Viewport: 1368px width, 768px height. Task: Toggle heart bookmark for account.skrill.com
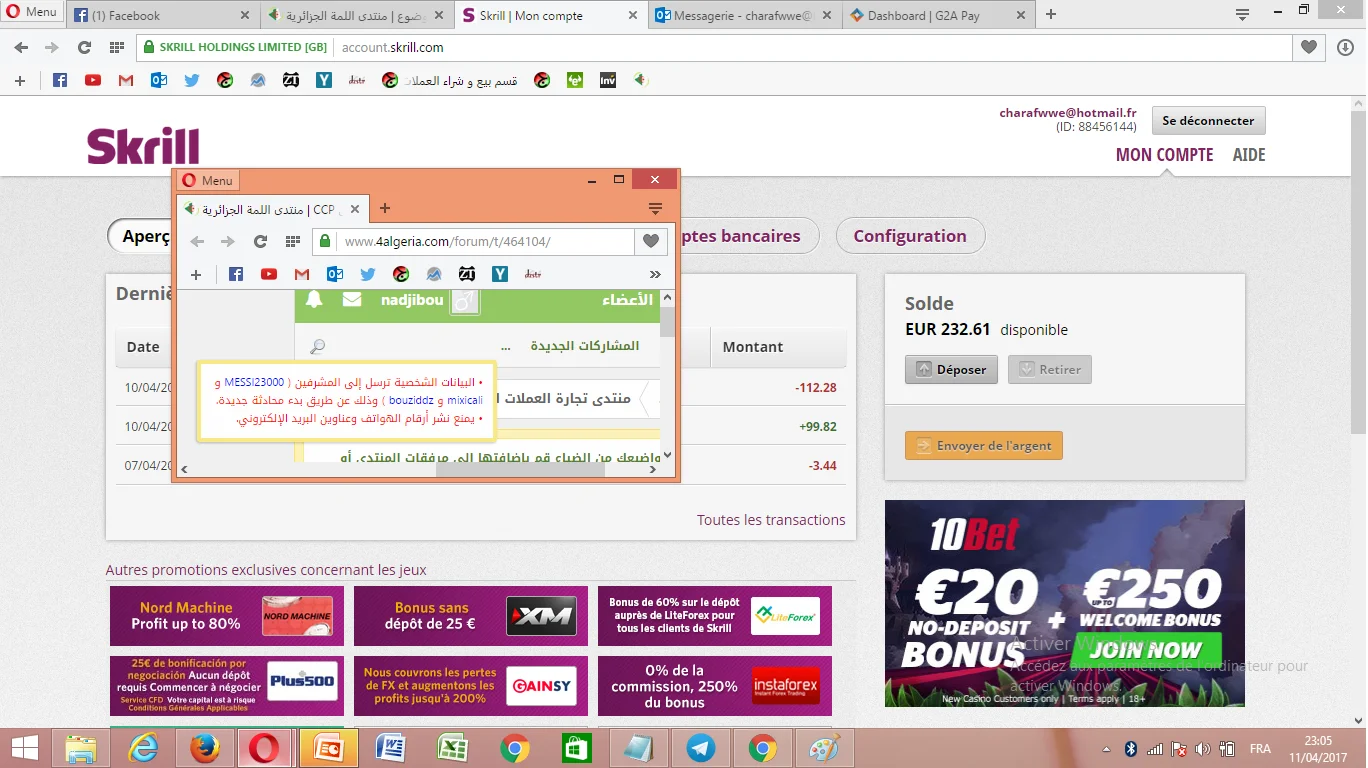click(1308, 47)
